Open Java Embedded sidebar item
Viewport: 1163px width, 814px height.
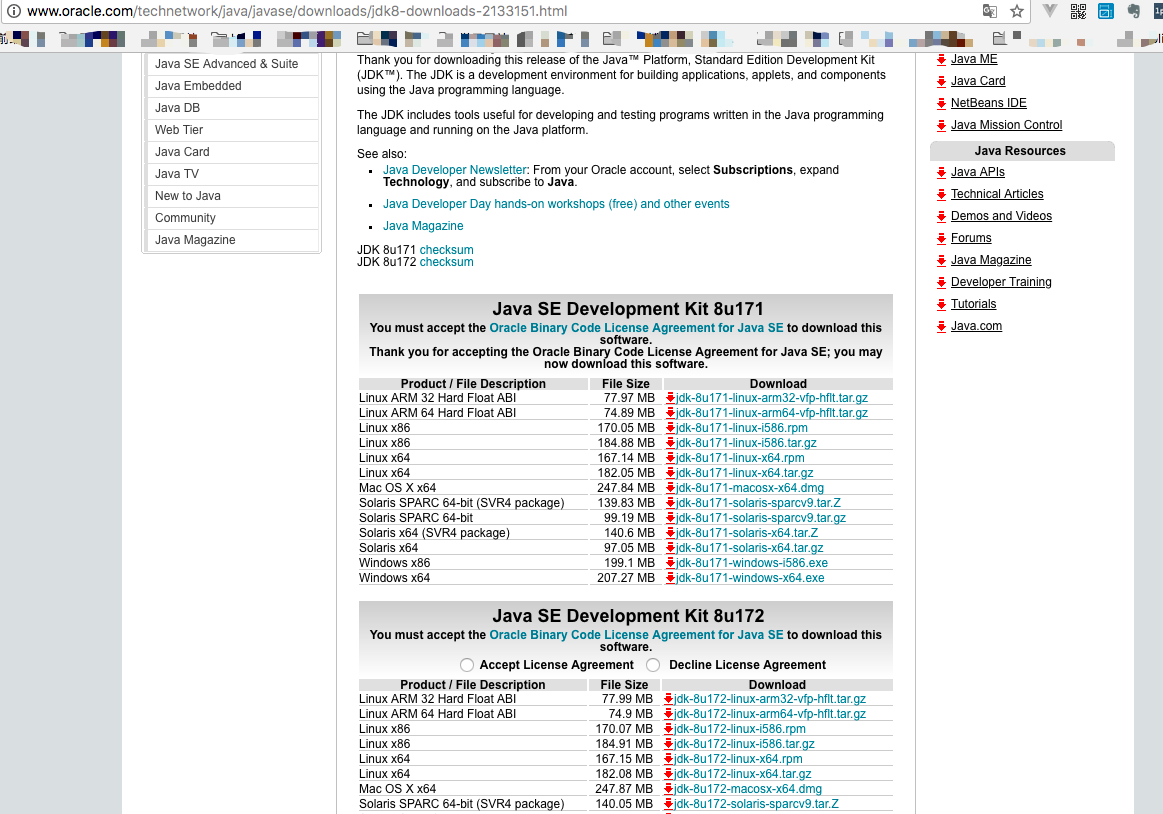(233, 86)
